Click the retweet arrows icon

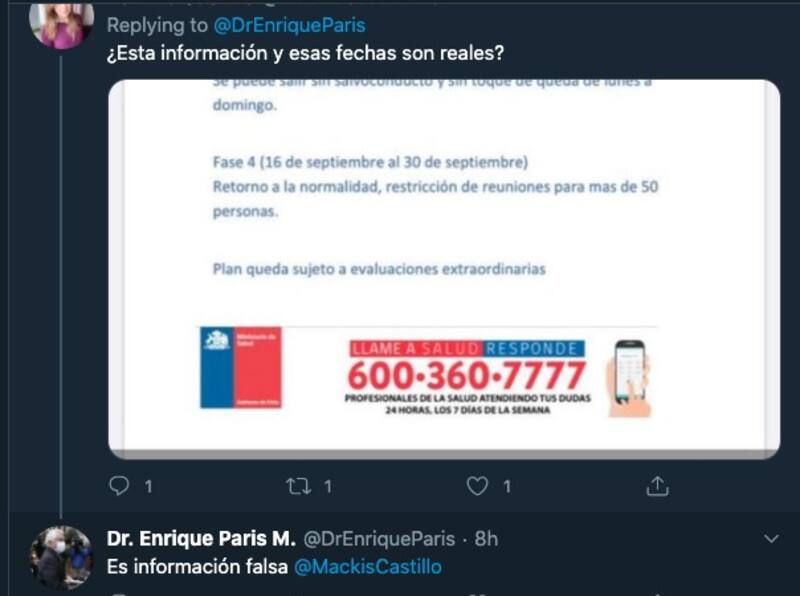[x=298, y=486]
